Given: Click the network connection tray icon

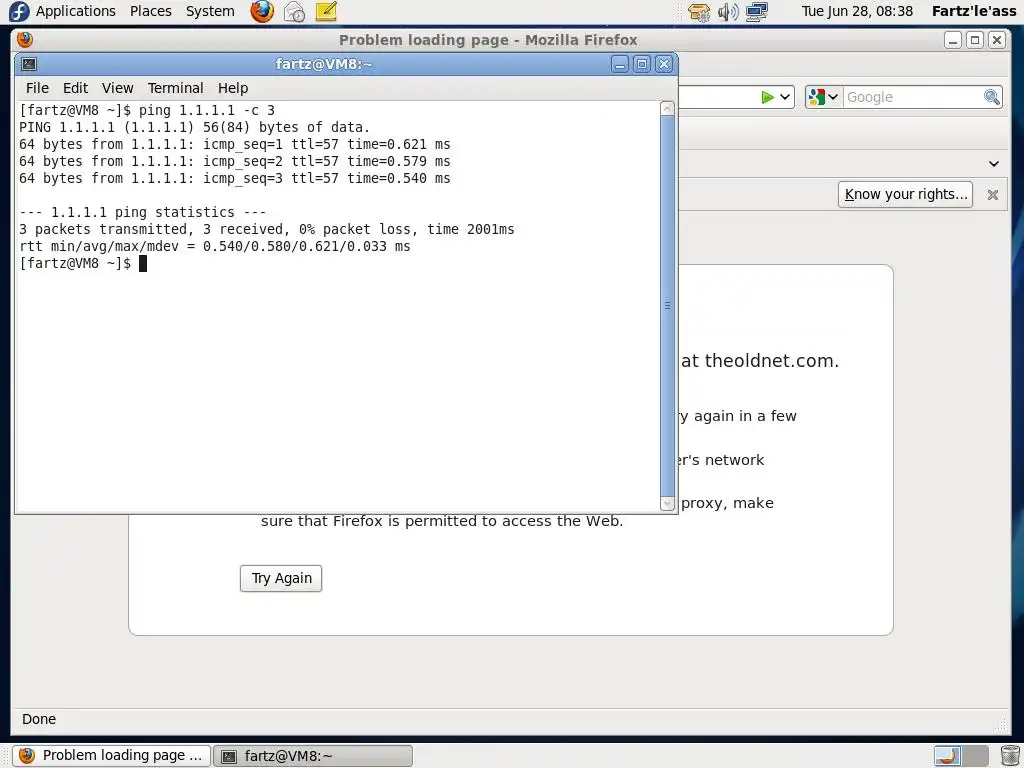Looking at the screenshot, I should (756, 11).
